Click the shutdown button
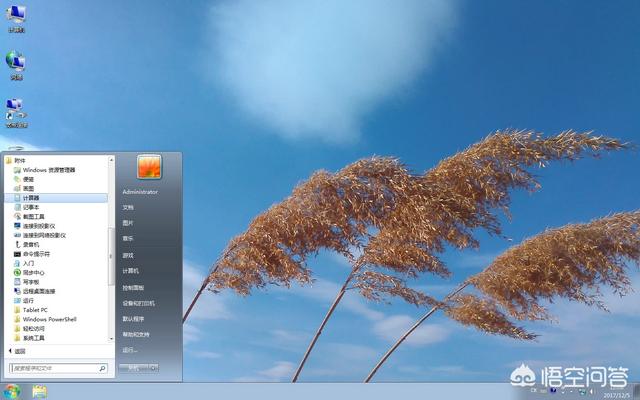640x400 pixels. pos(134,368)
